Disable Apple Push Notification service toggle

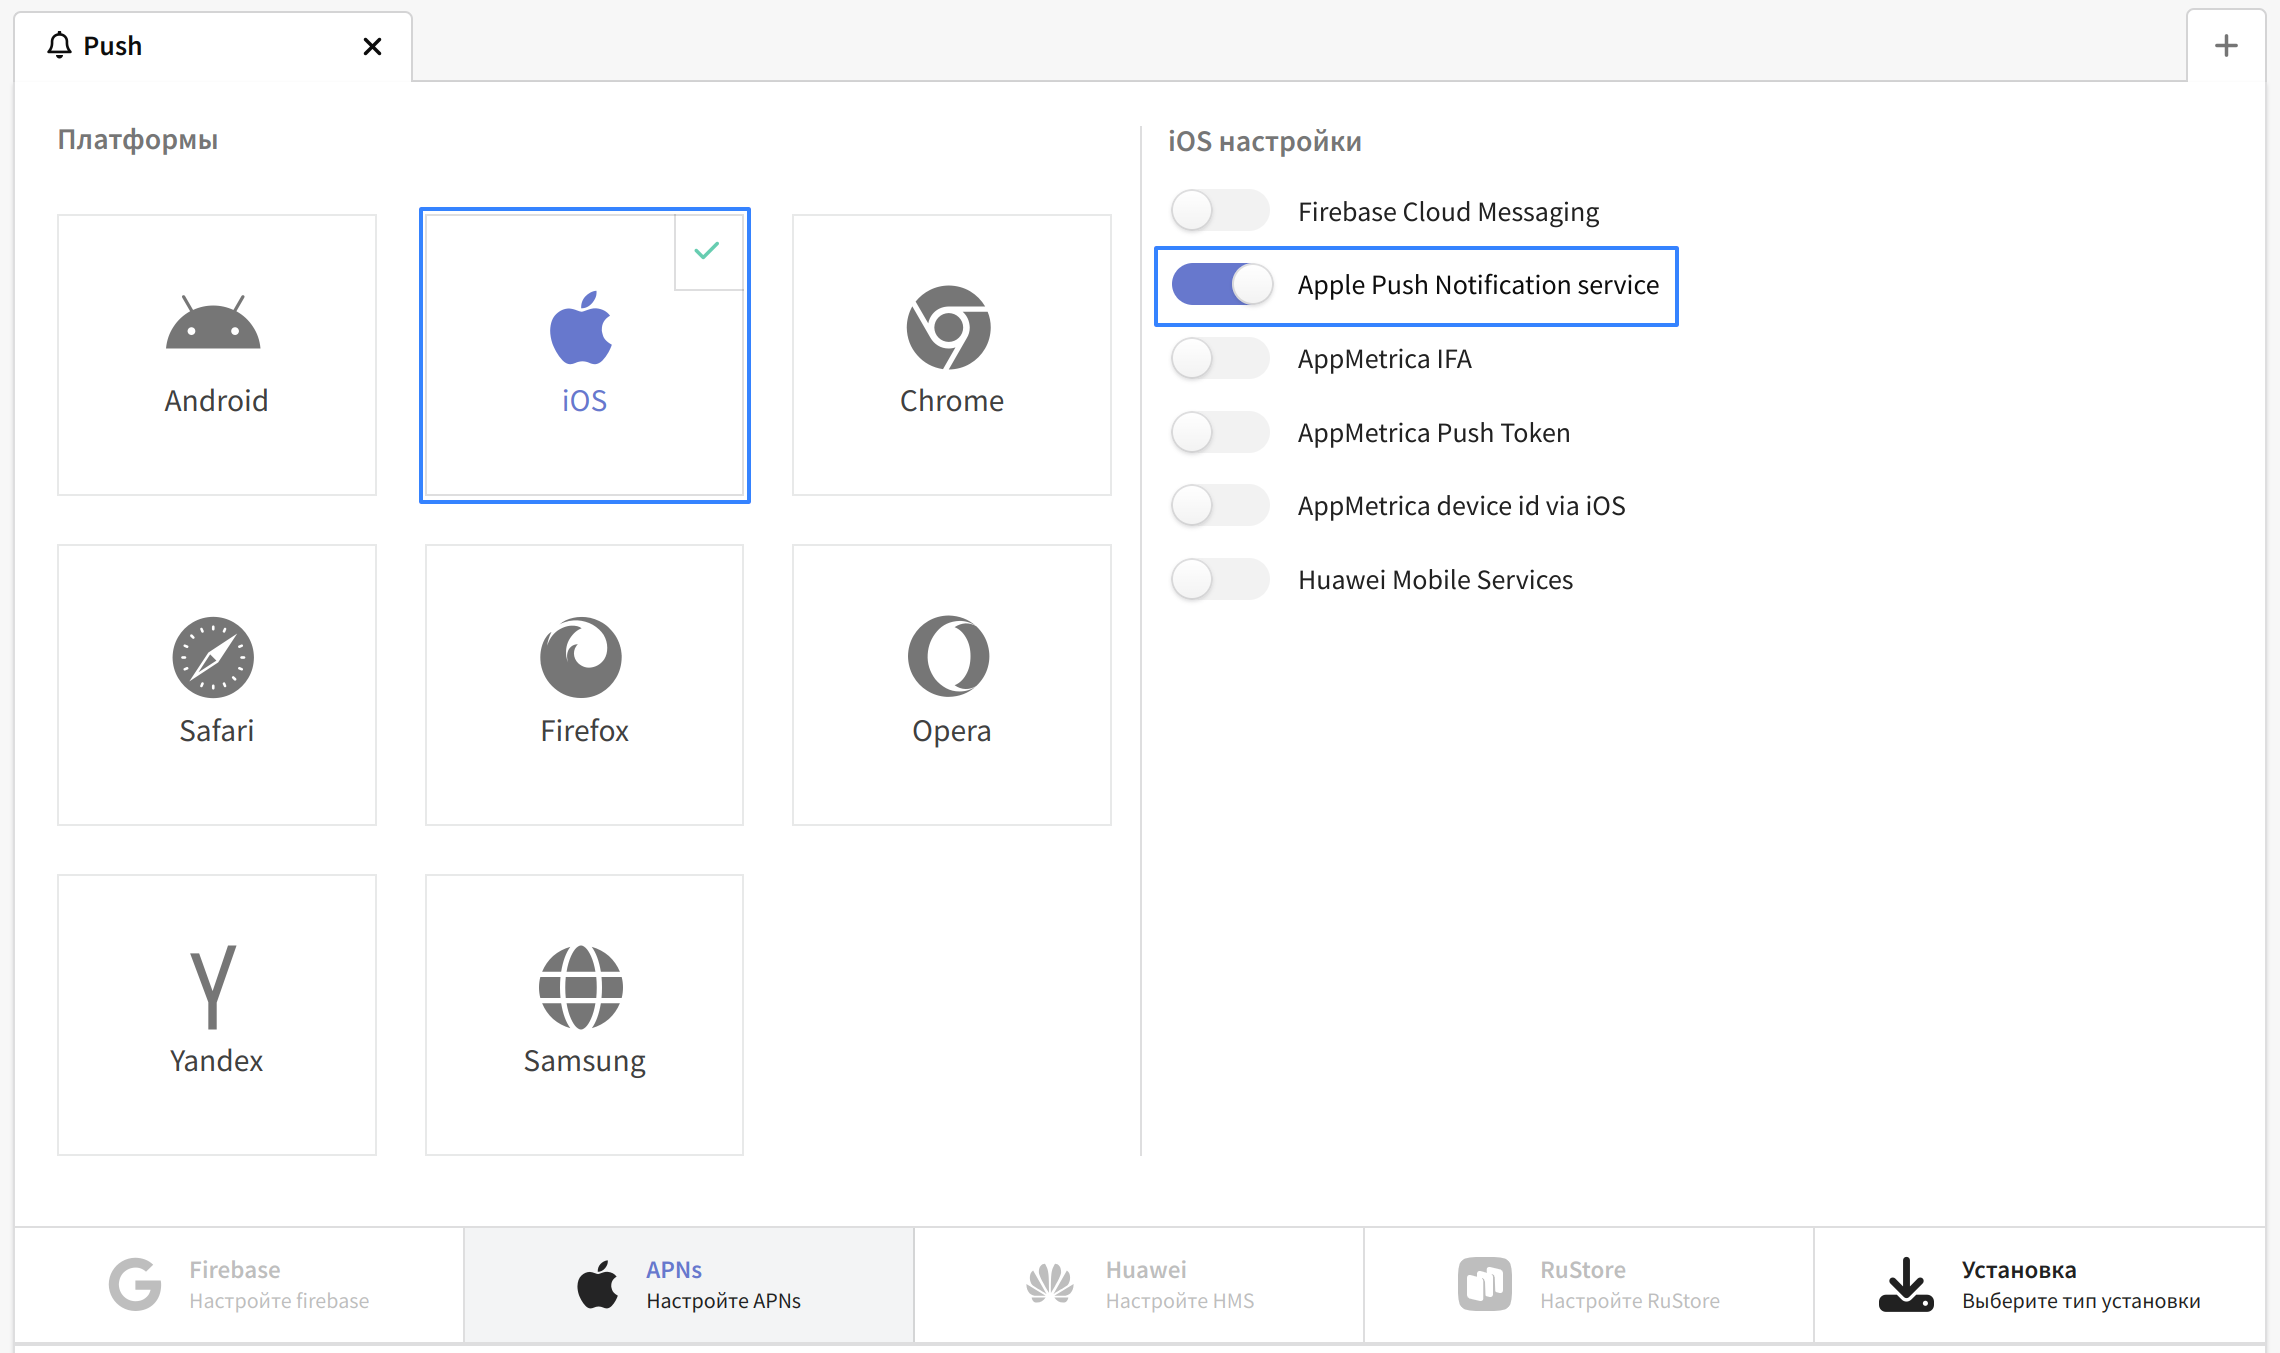(x=1222, y=285)
